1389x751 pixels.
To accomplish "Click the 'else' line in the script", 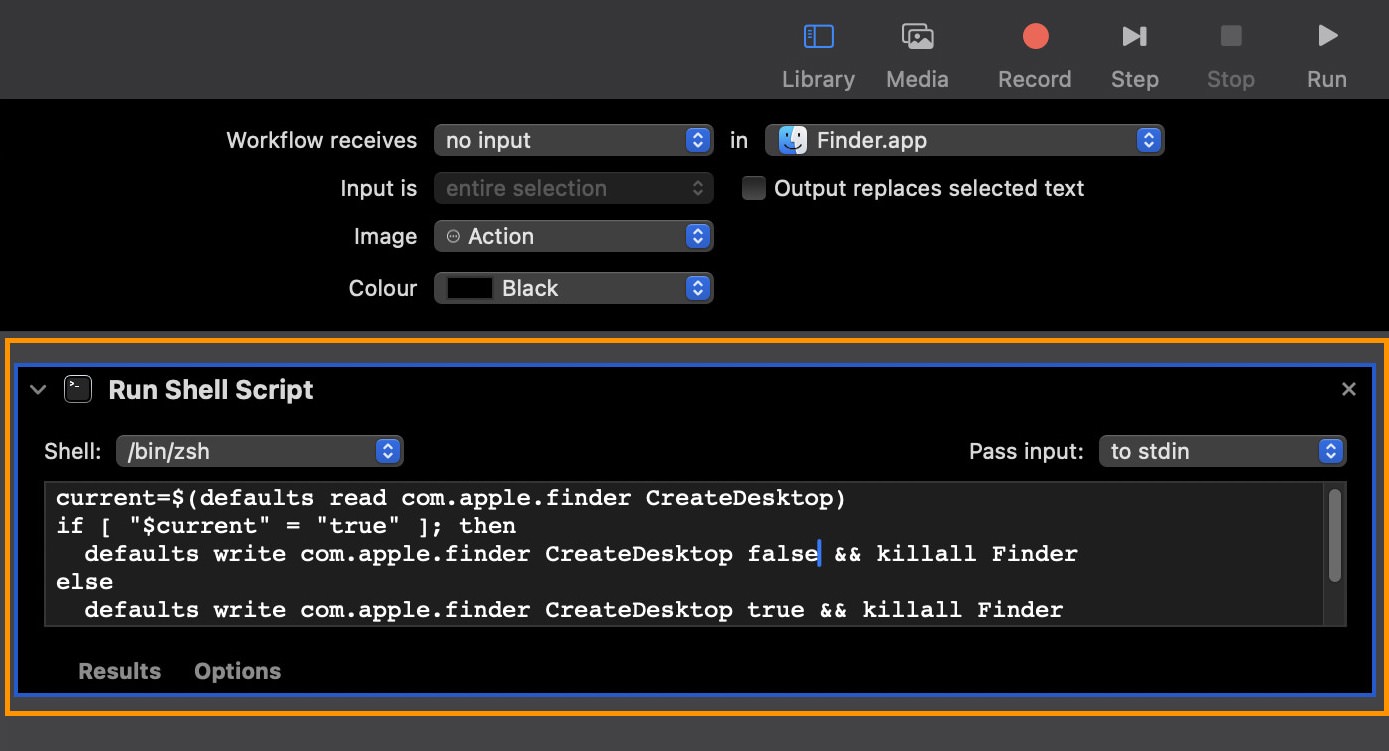I will (85, 581).
